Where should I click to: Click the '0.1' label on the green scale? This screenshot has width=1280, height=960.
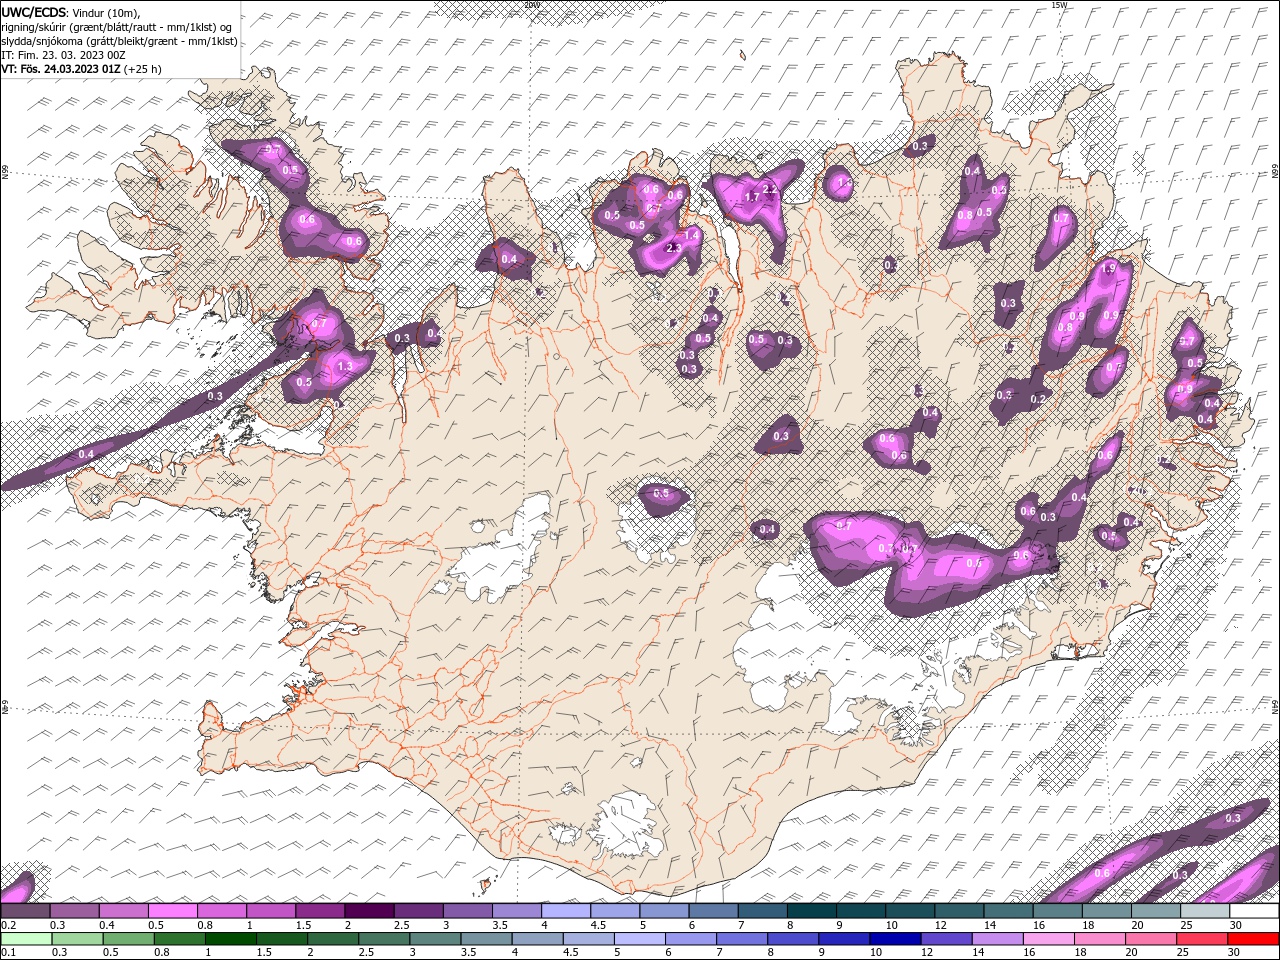8,953
